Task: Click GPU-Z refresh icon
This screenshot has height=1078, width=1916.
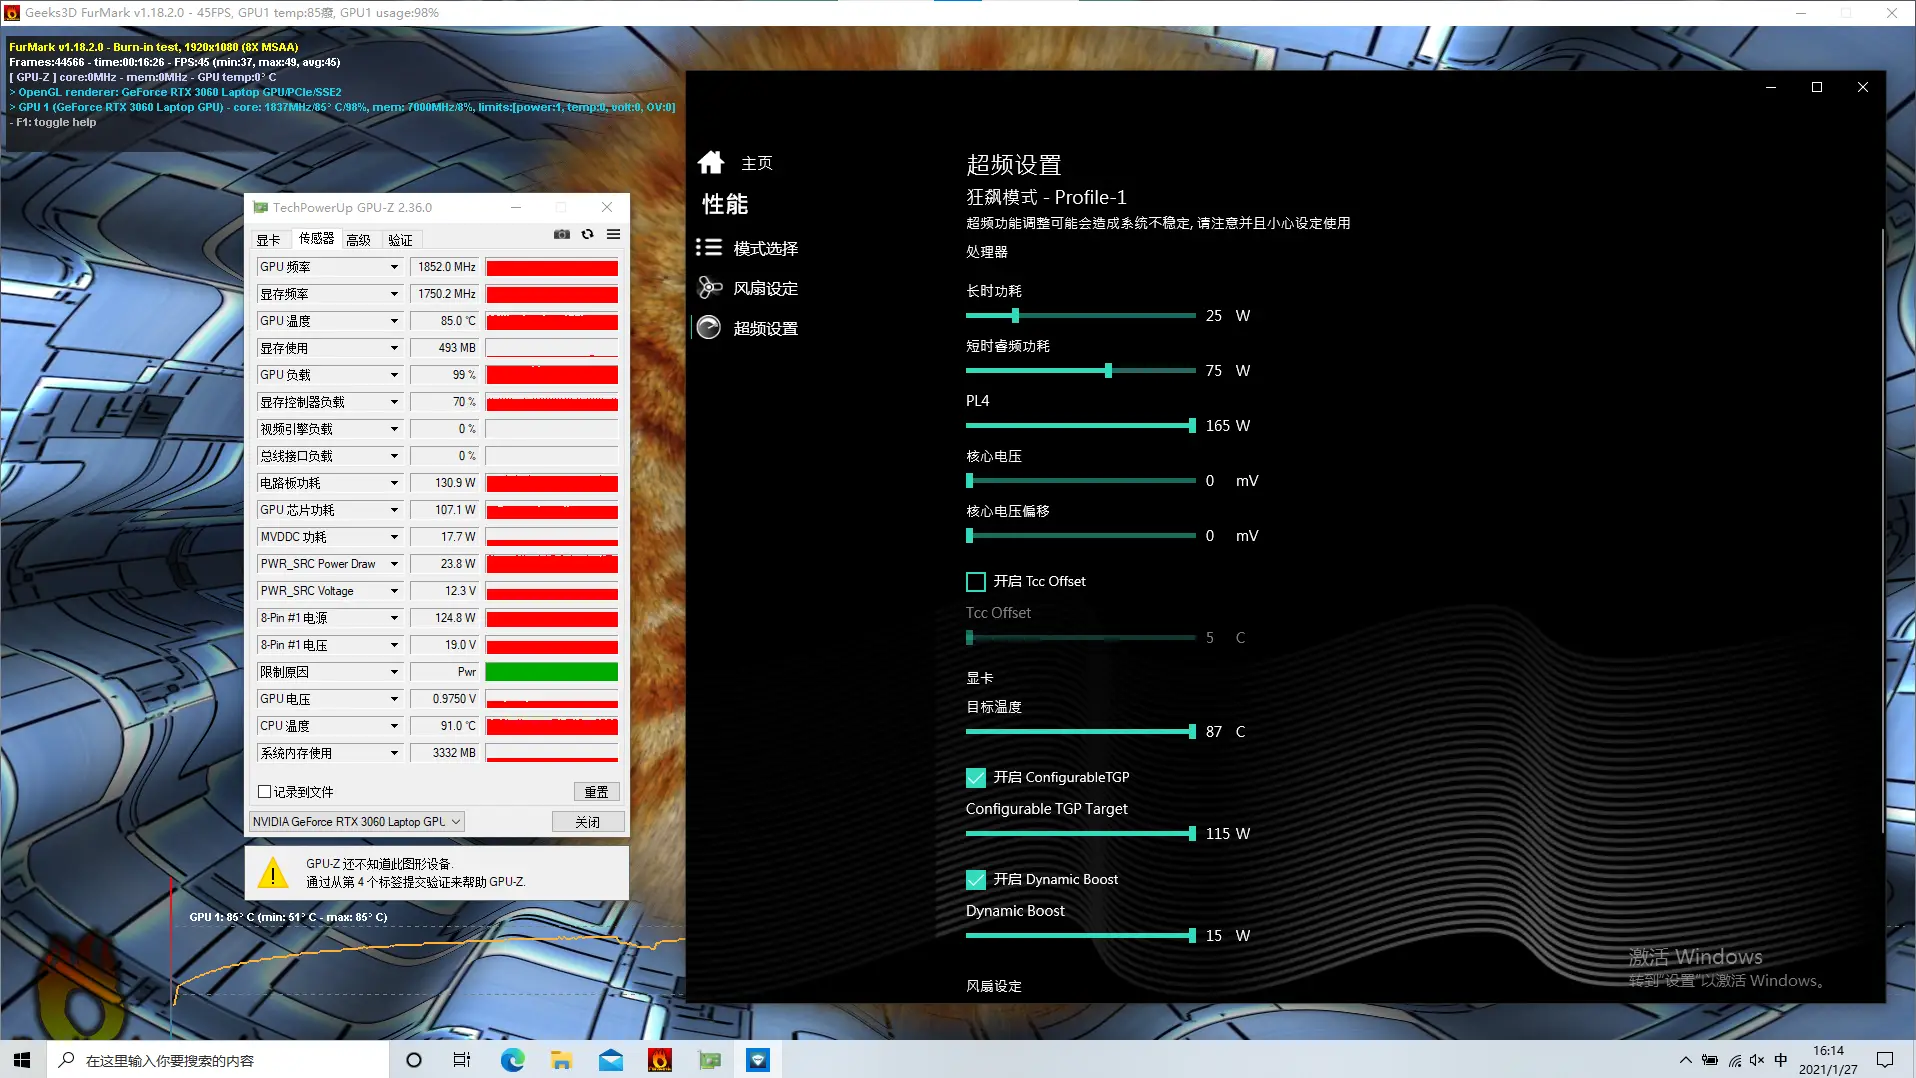Action: (x=588, y=234)
